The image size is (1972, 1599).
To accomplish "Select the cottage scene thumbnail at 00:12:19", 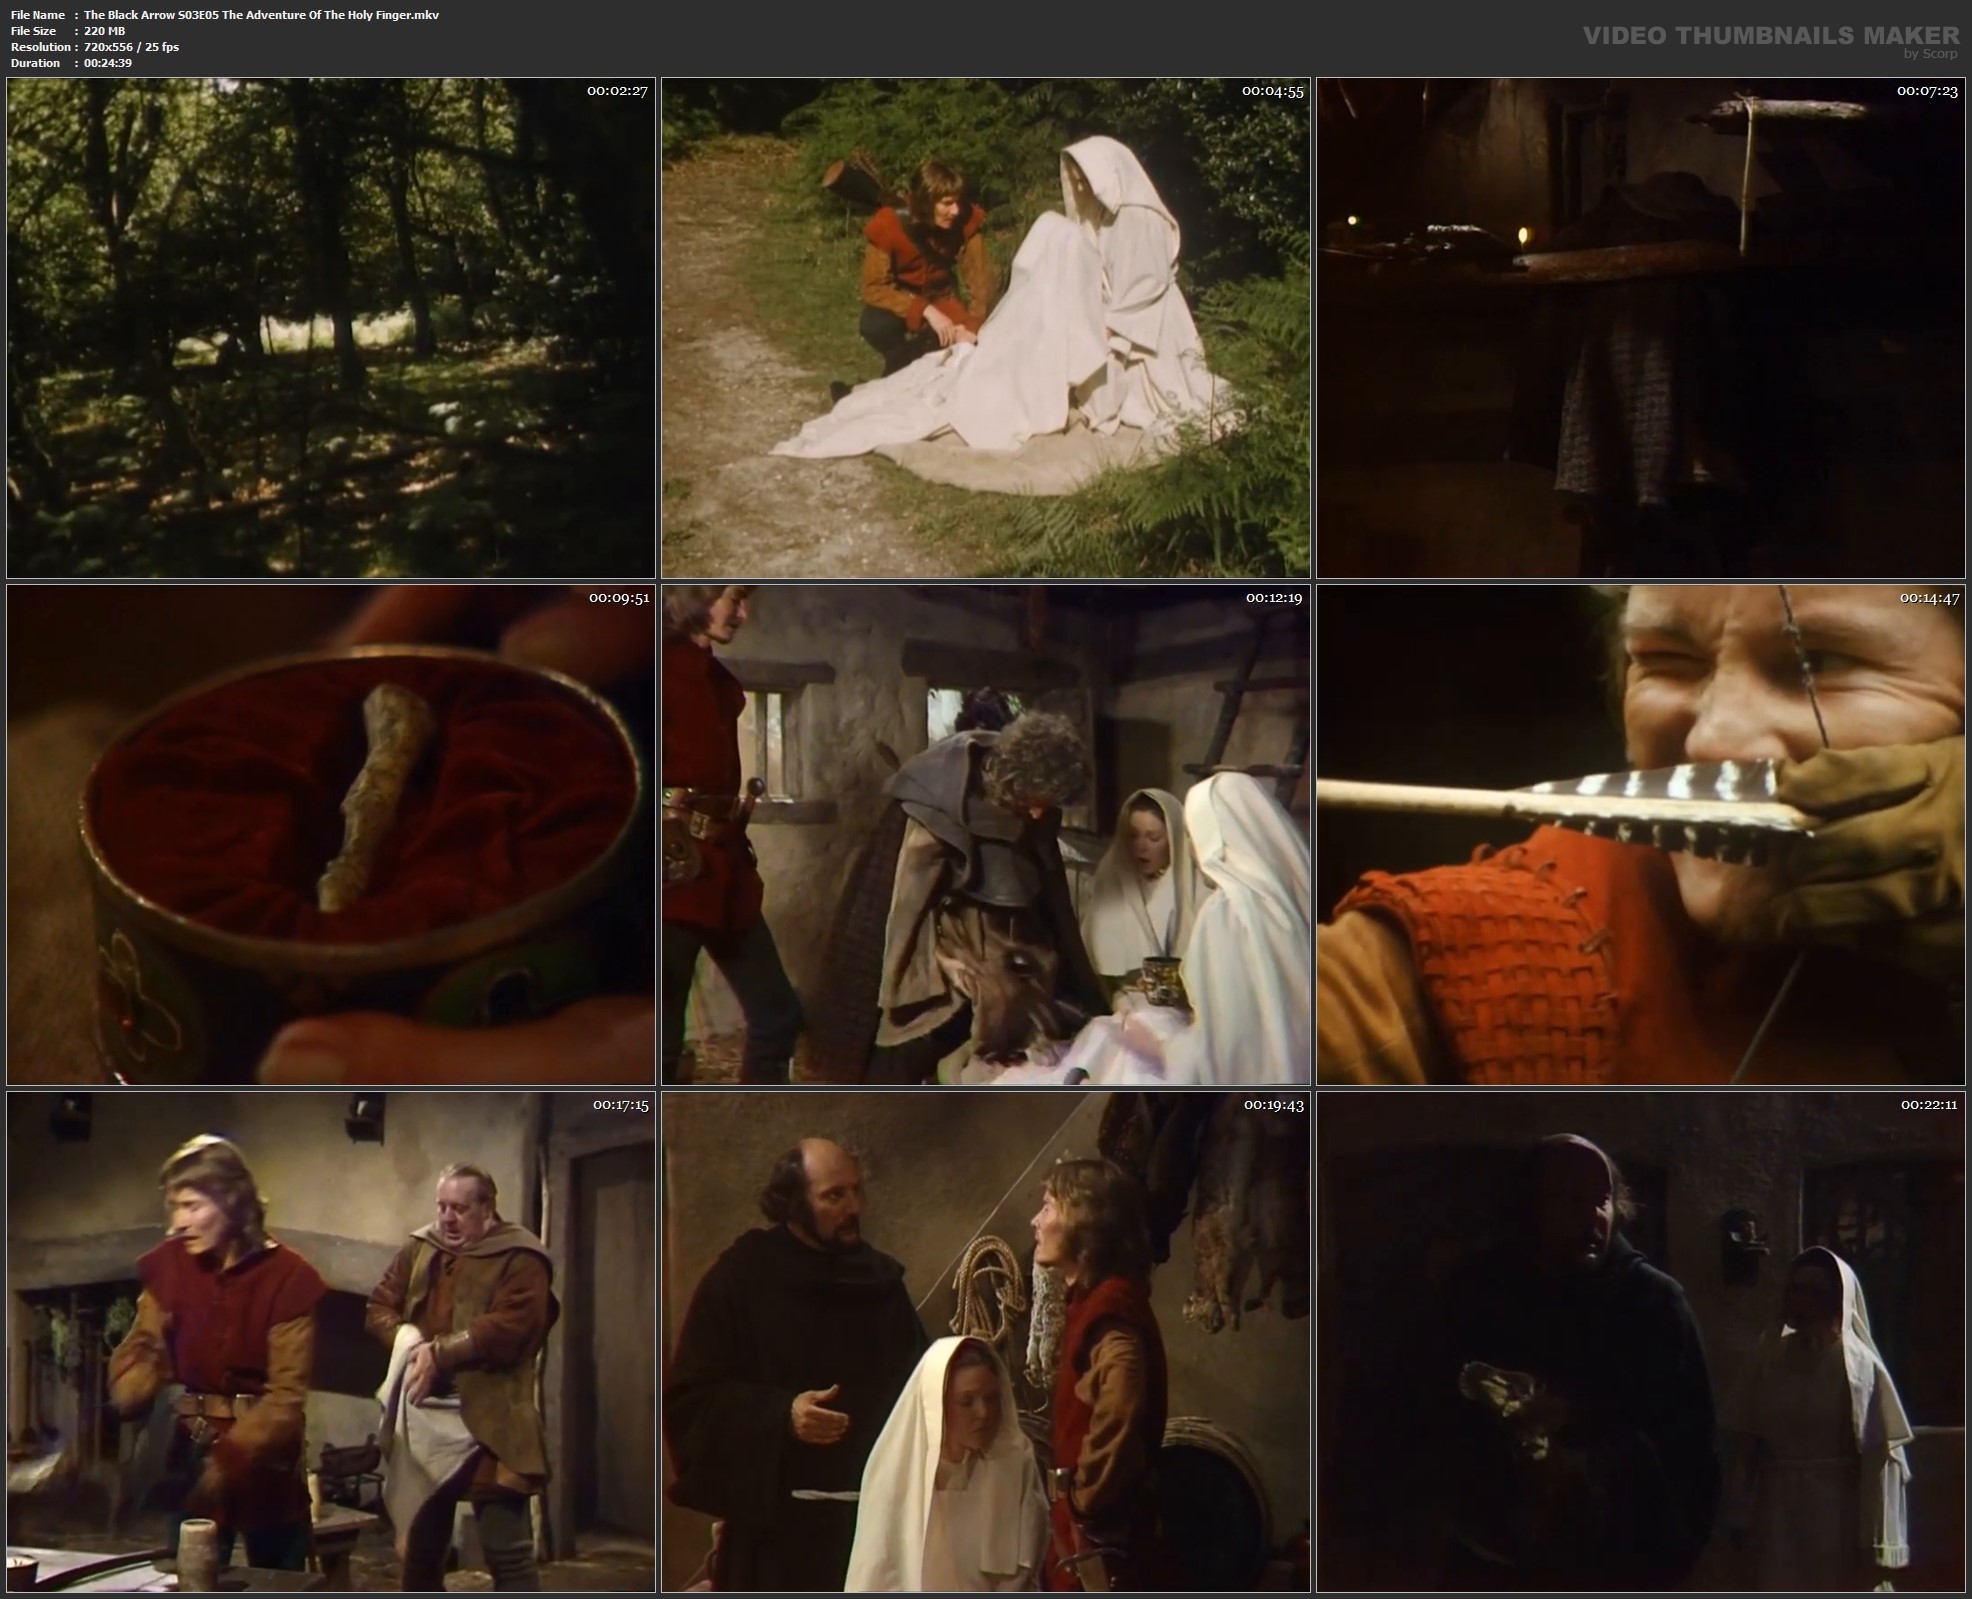I will pos(985,835).
